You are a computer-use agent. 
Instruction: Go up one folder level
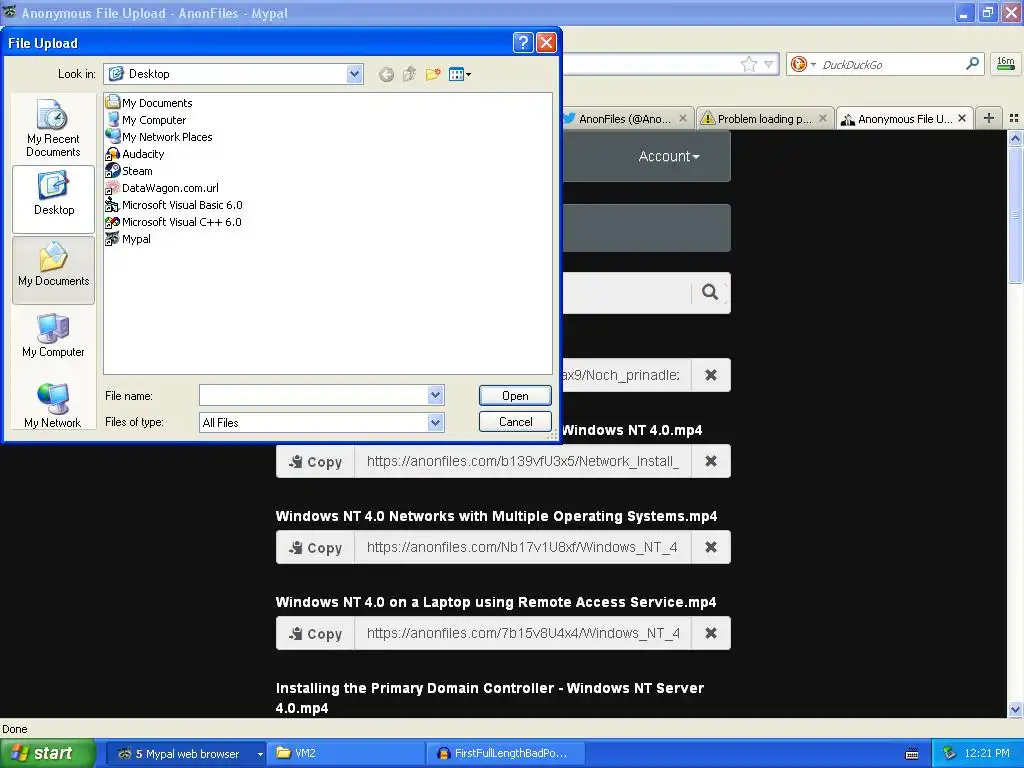[409, 74]
